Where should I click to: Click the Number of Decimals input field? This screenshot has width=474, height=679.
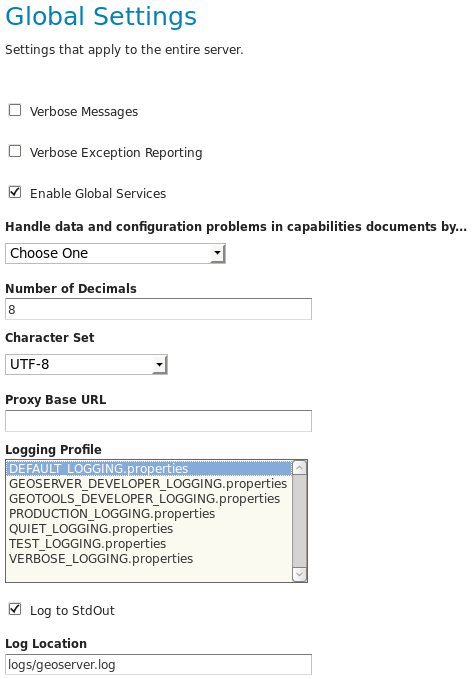(158, 309)
